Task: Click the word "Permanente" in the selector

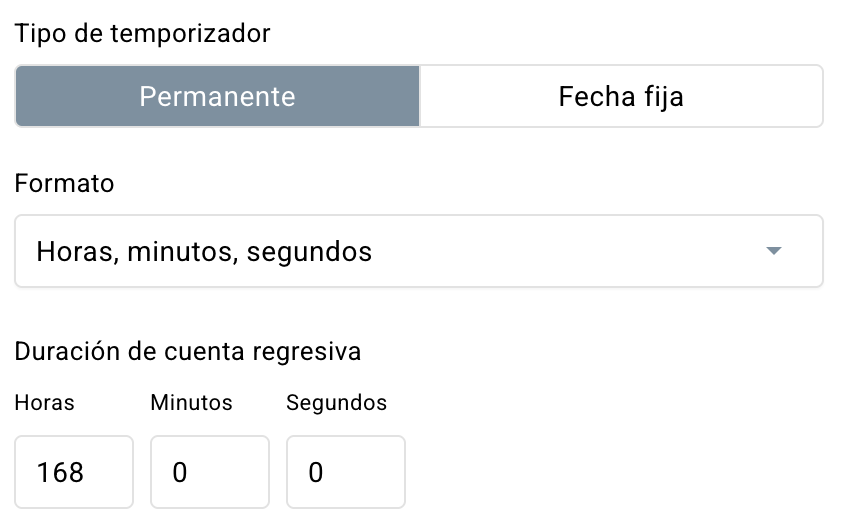Action: tap(217, 96)
